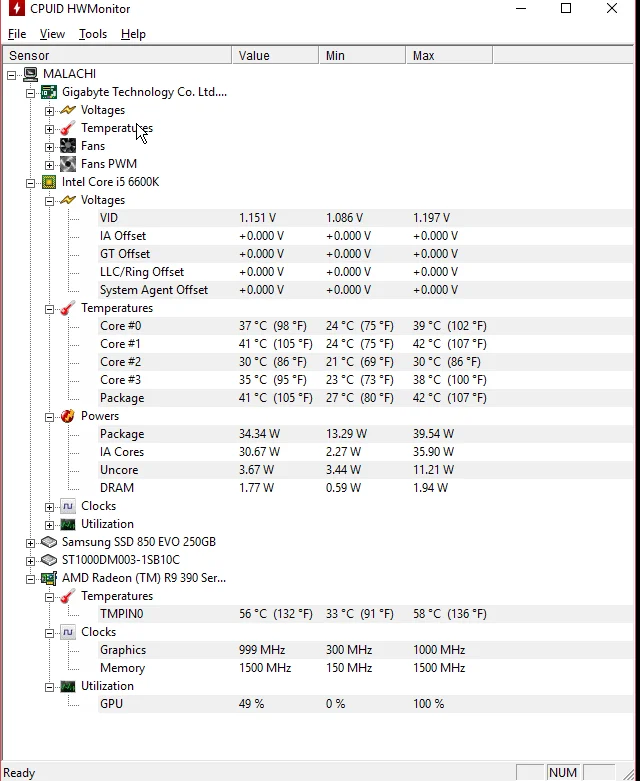Open the Tools menu

point(93,34)
